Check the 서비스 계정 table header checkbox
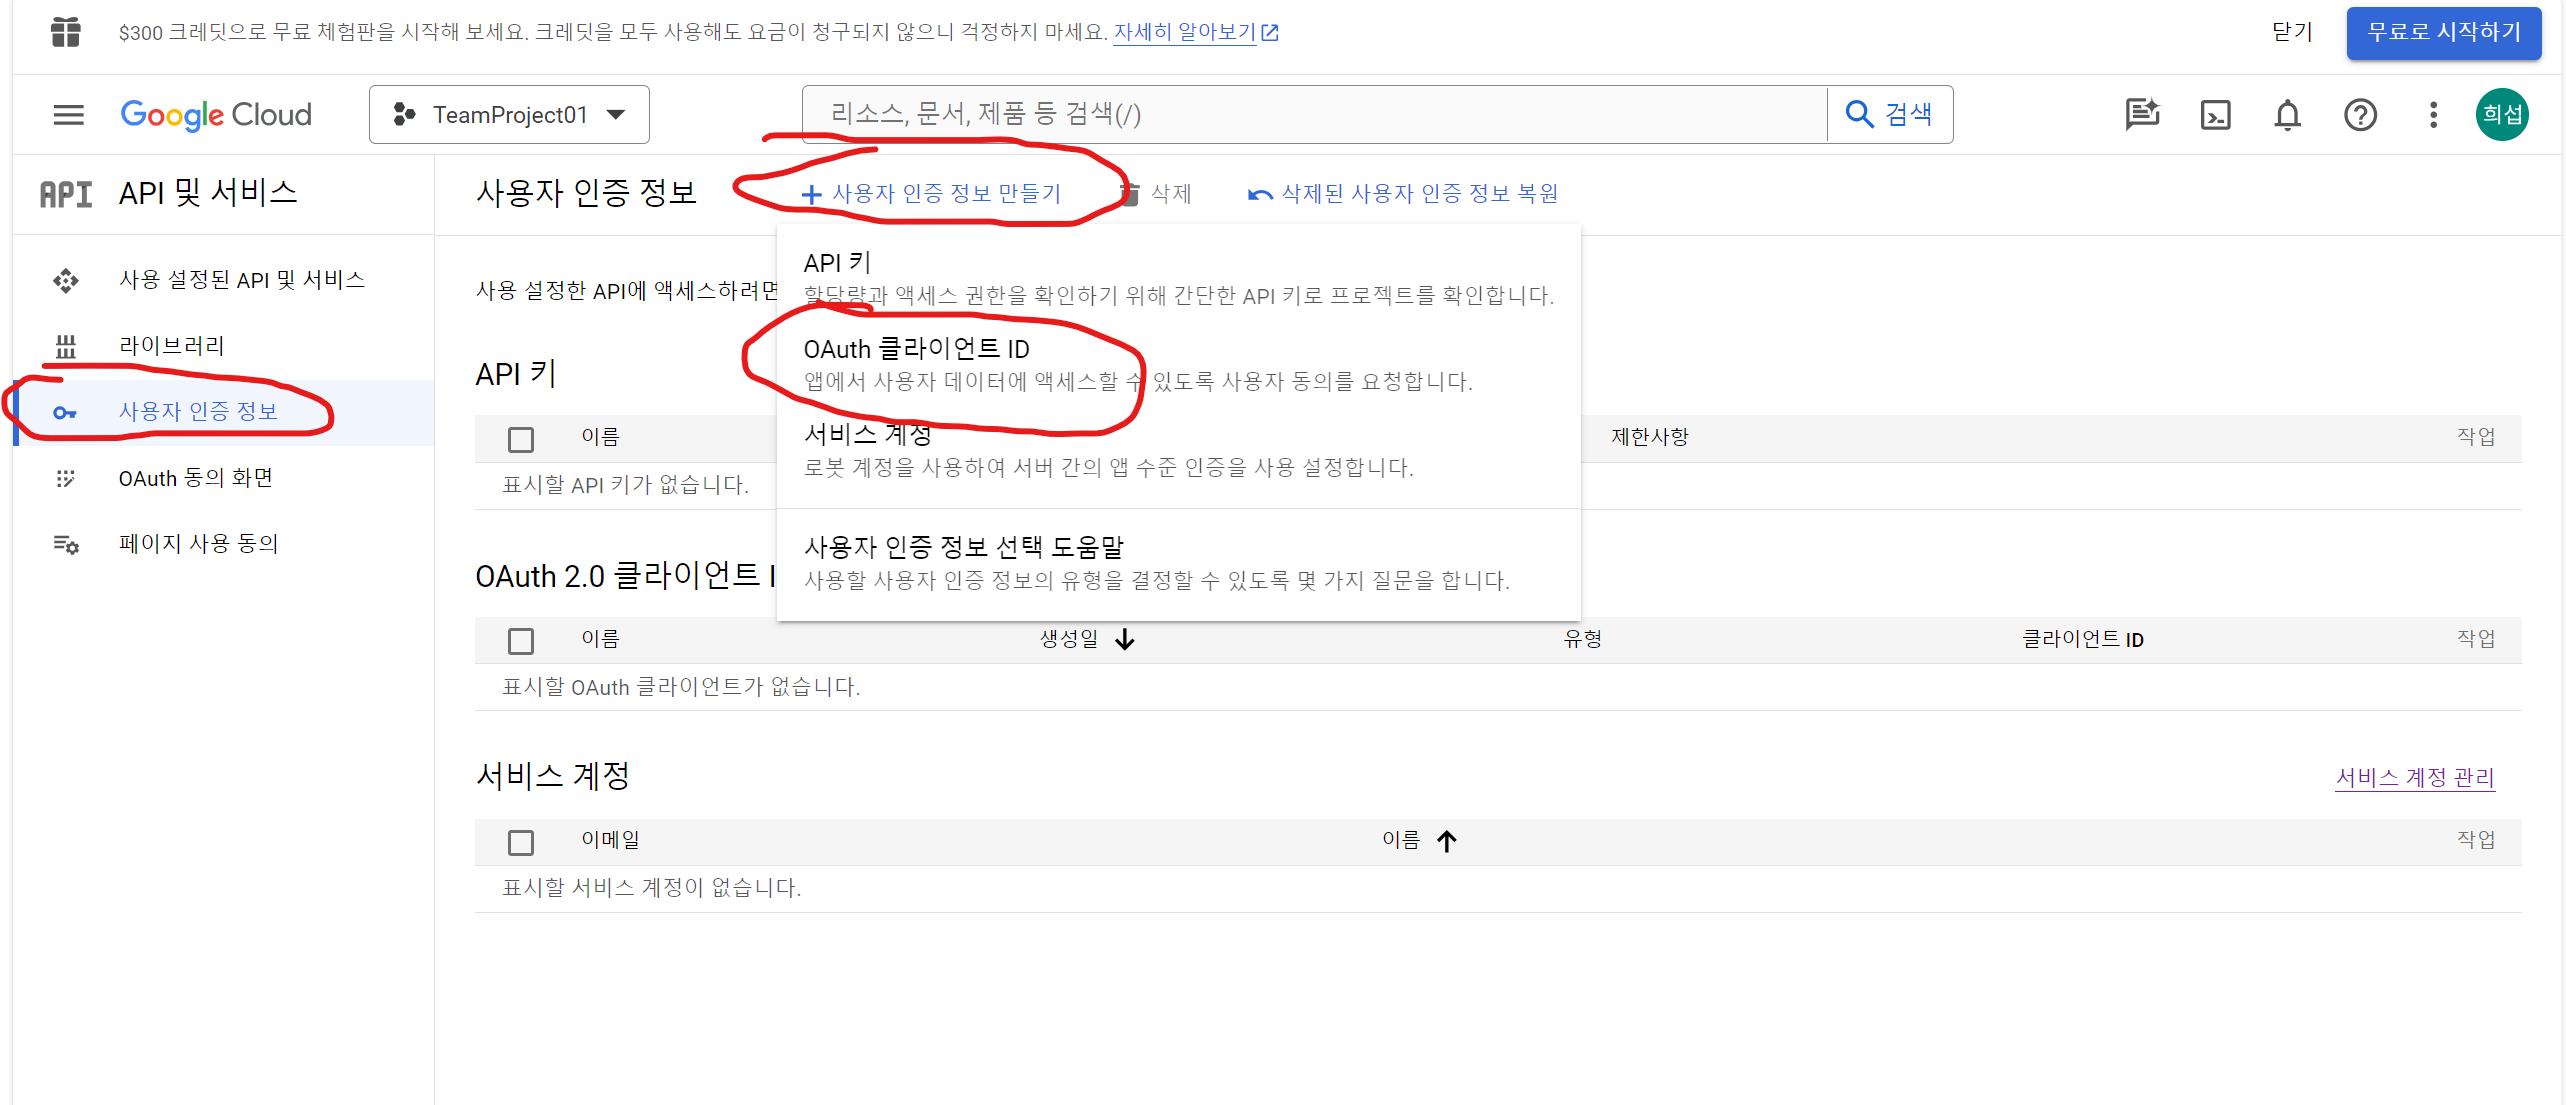The width and height of the screenshot is (2566, 1105). pyautogui.click(x=521, y=842)
